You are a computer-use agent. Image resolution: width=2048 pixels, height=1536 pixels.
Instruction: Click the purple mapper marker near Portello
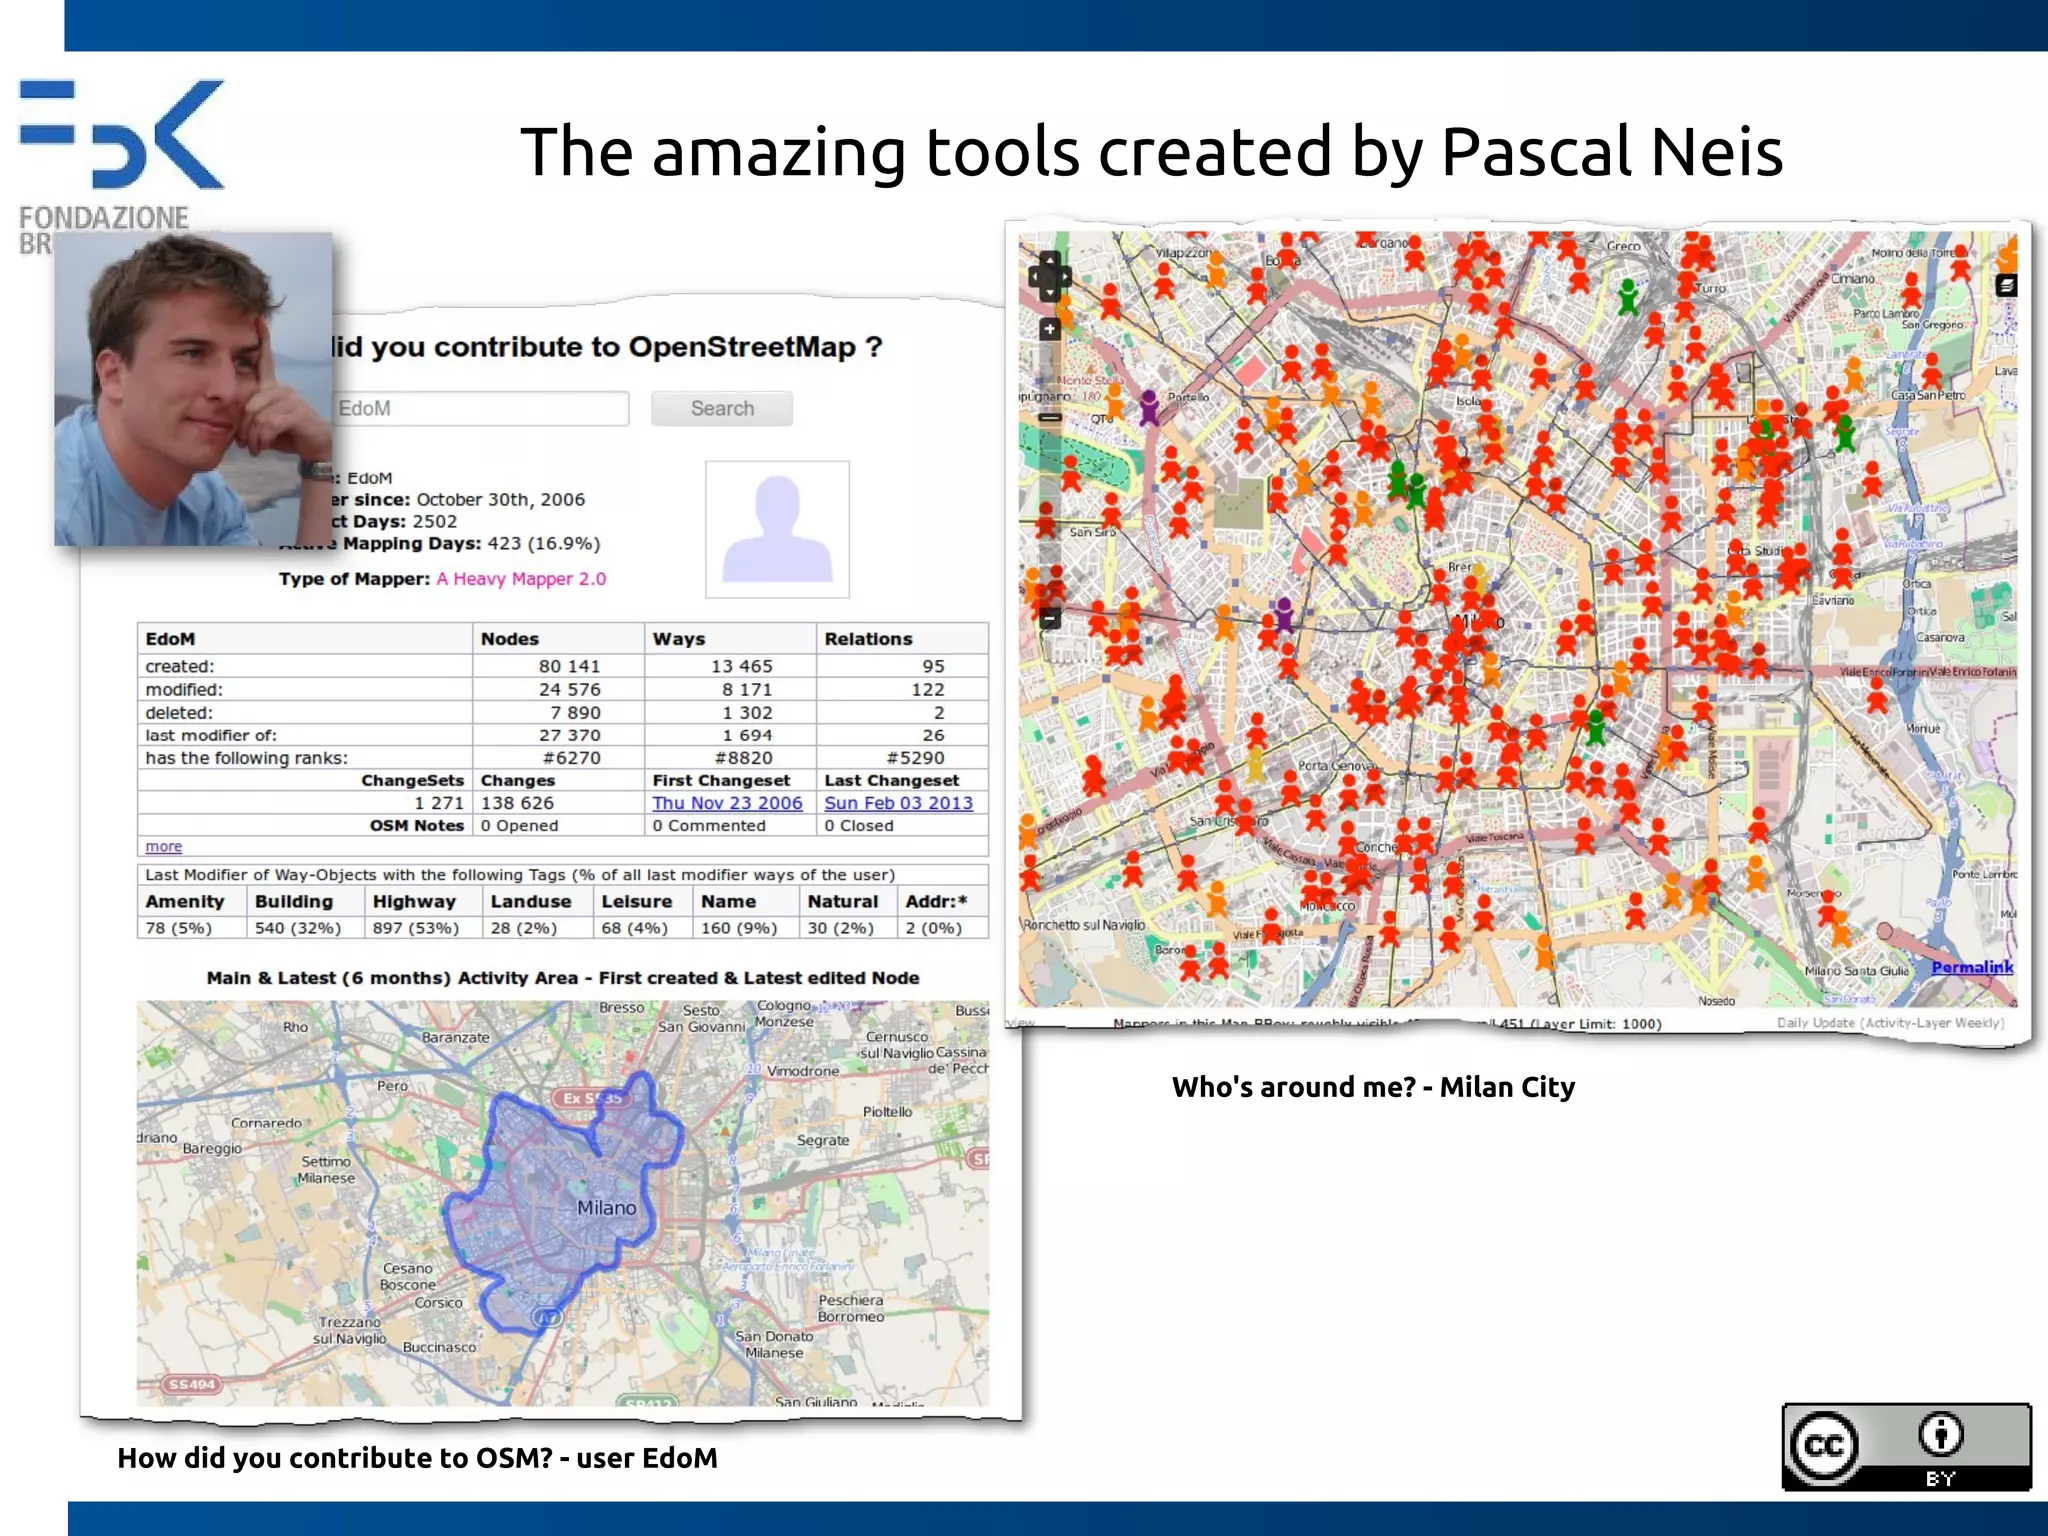tap(1149, 407)
